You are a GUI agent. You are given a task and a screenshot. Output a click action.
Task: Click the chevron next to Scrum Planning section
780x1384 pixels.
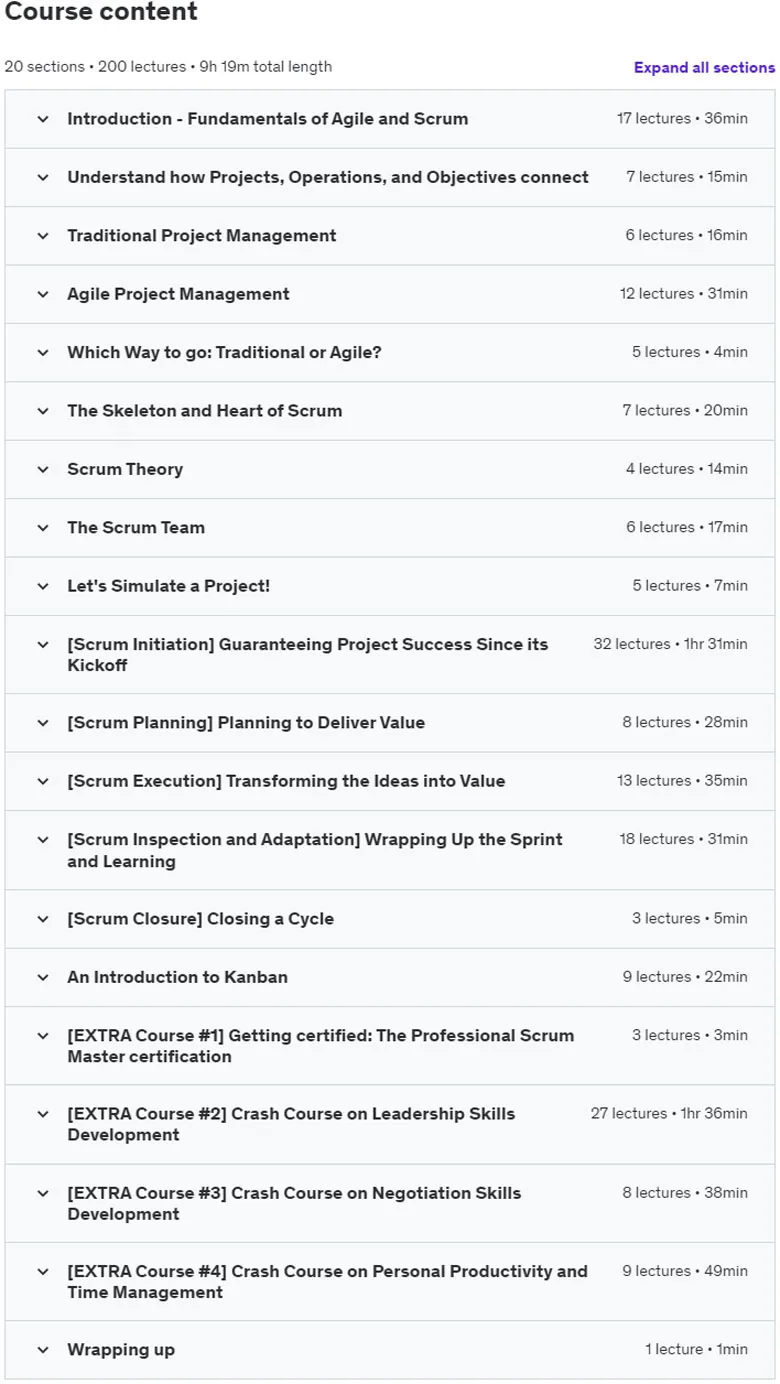click(x=43, y=723)
